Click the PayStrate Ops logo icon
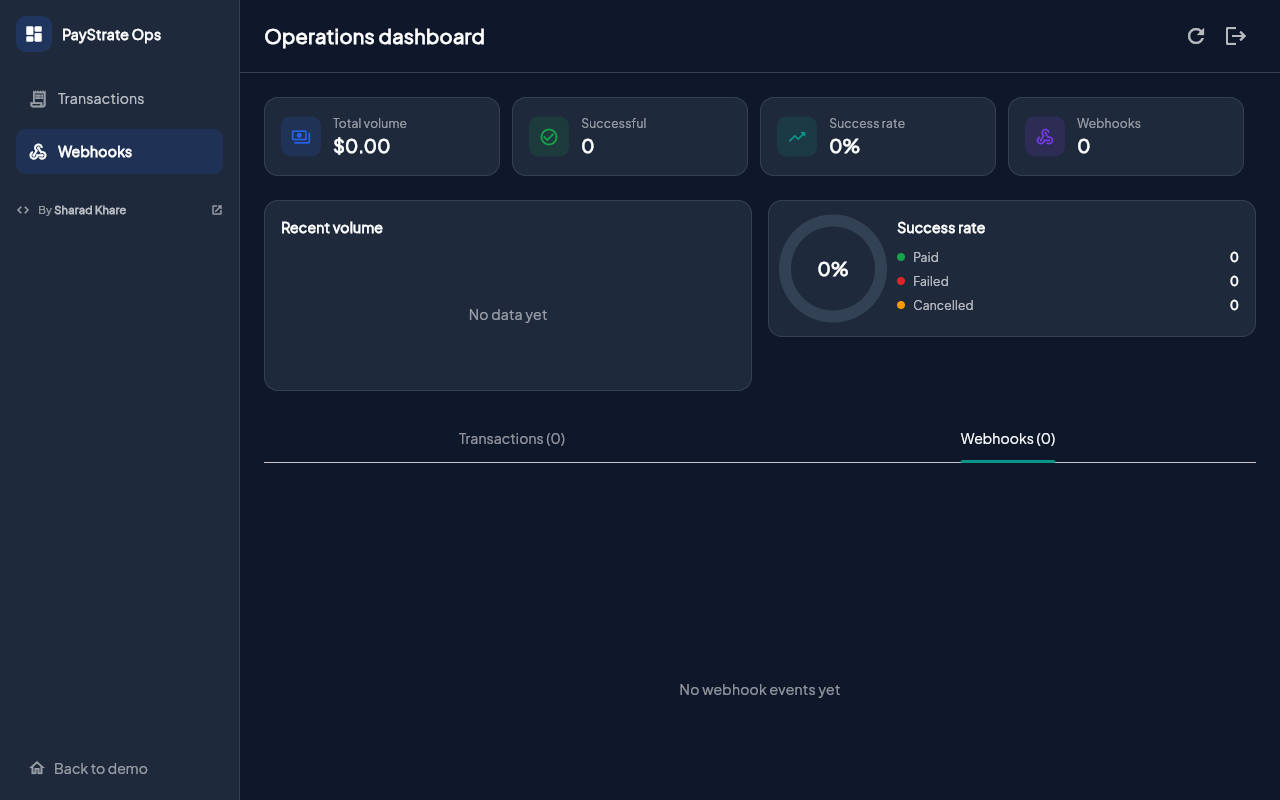 pos(34,34)
